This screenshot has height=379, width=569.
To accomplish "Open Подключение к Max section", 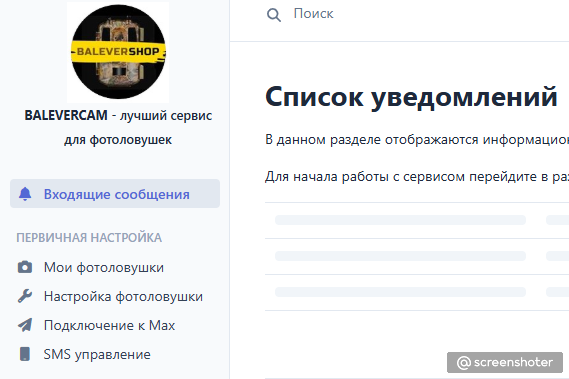I will [x=110, y=325].
